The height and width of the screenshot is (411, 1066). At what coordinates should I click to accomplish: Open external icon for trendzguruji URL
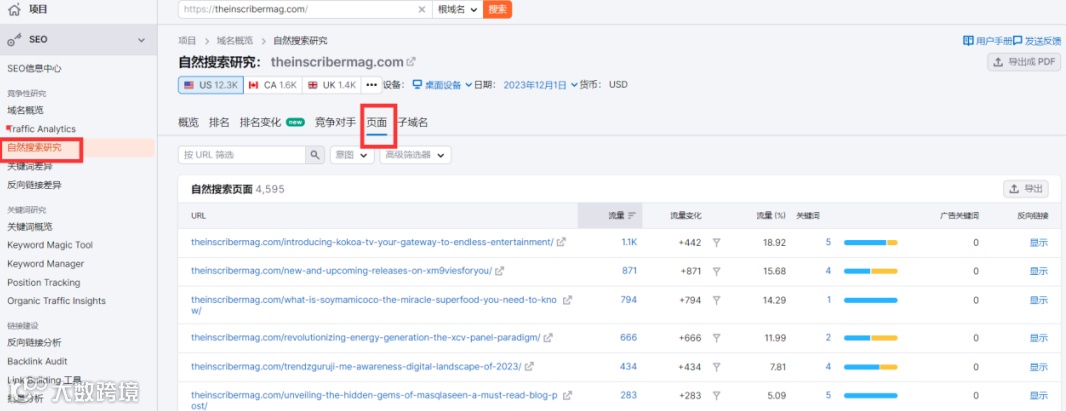point(529,366)
